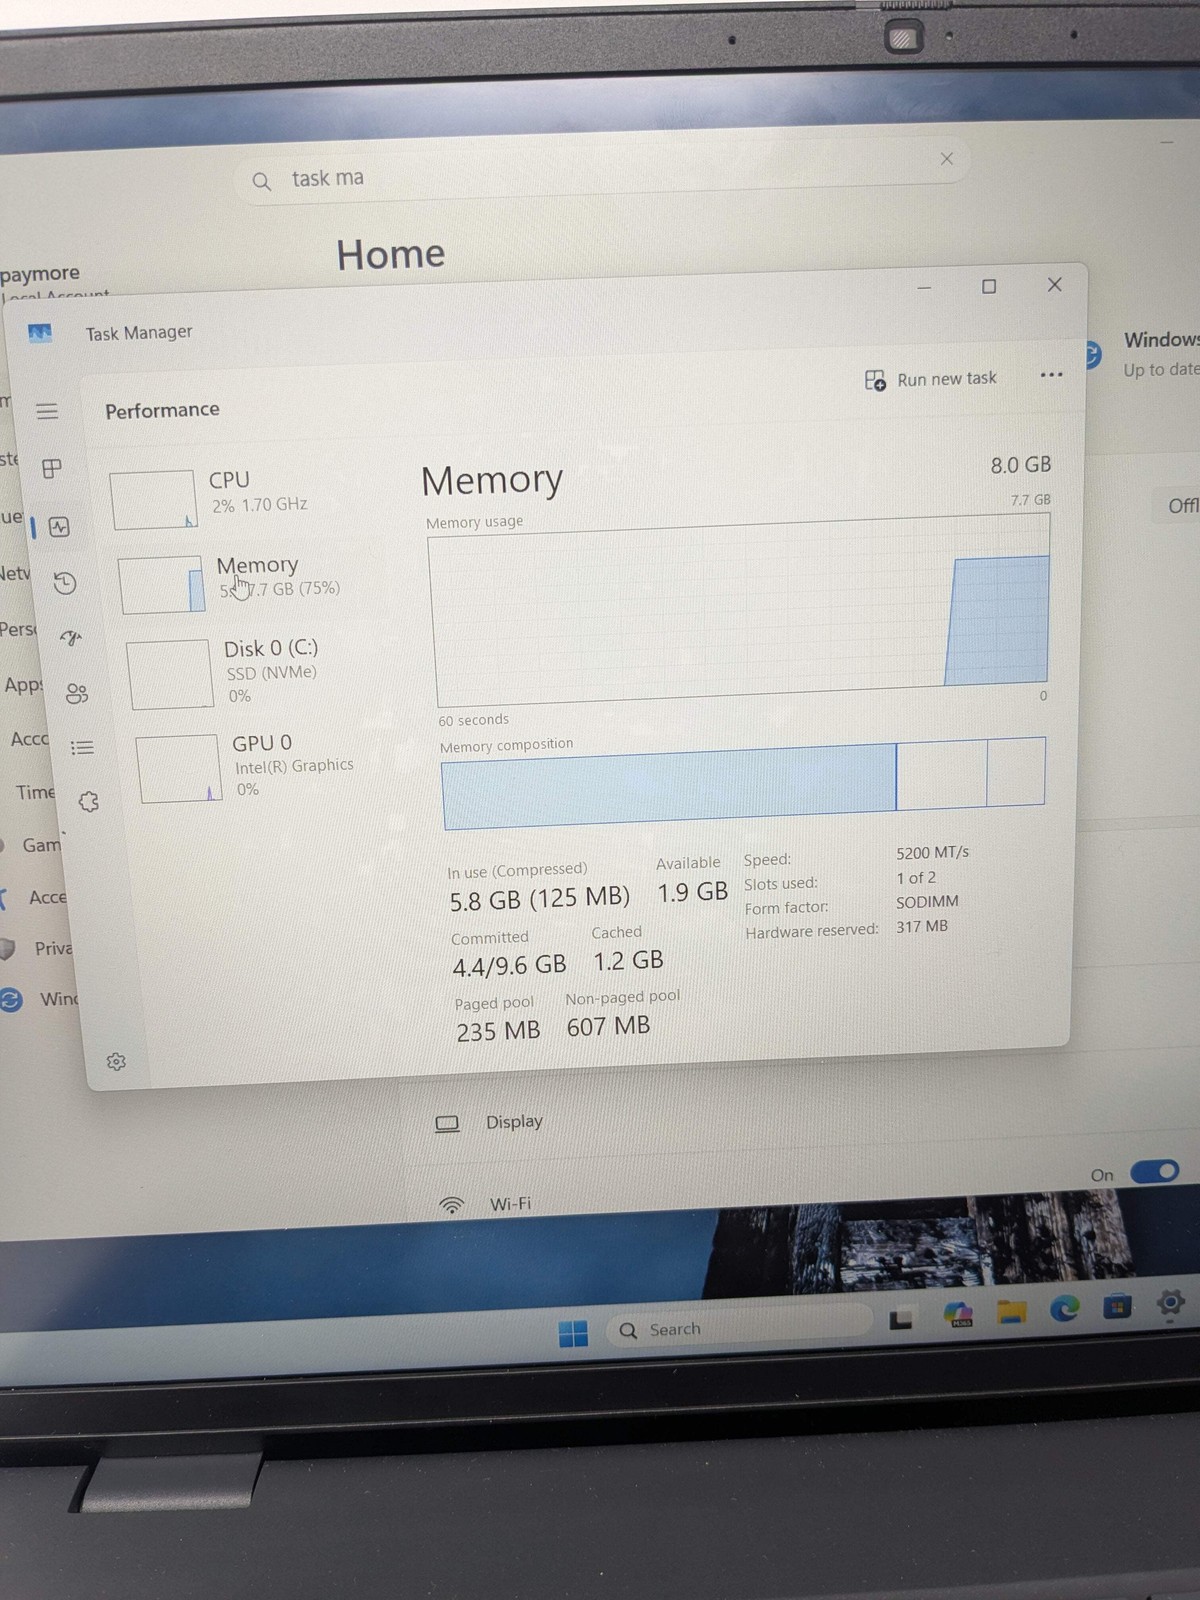The height and width of the screenshot is (1600, 1200).
Task: Click the 'SODIMM' form factor value
Action: point(927,902)
